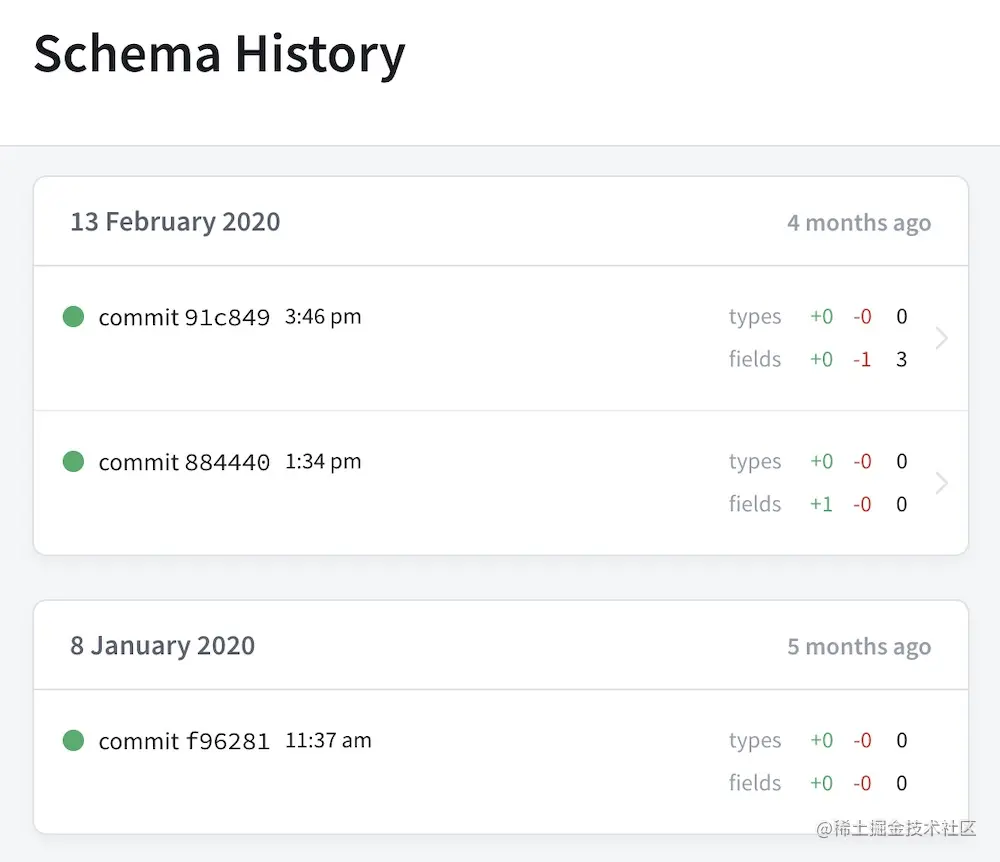The width and height of the screenshot is (1000, 862).
Task: Click the fields total 3 for commit 91c849
Action: point(901,359)
